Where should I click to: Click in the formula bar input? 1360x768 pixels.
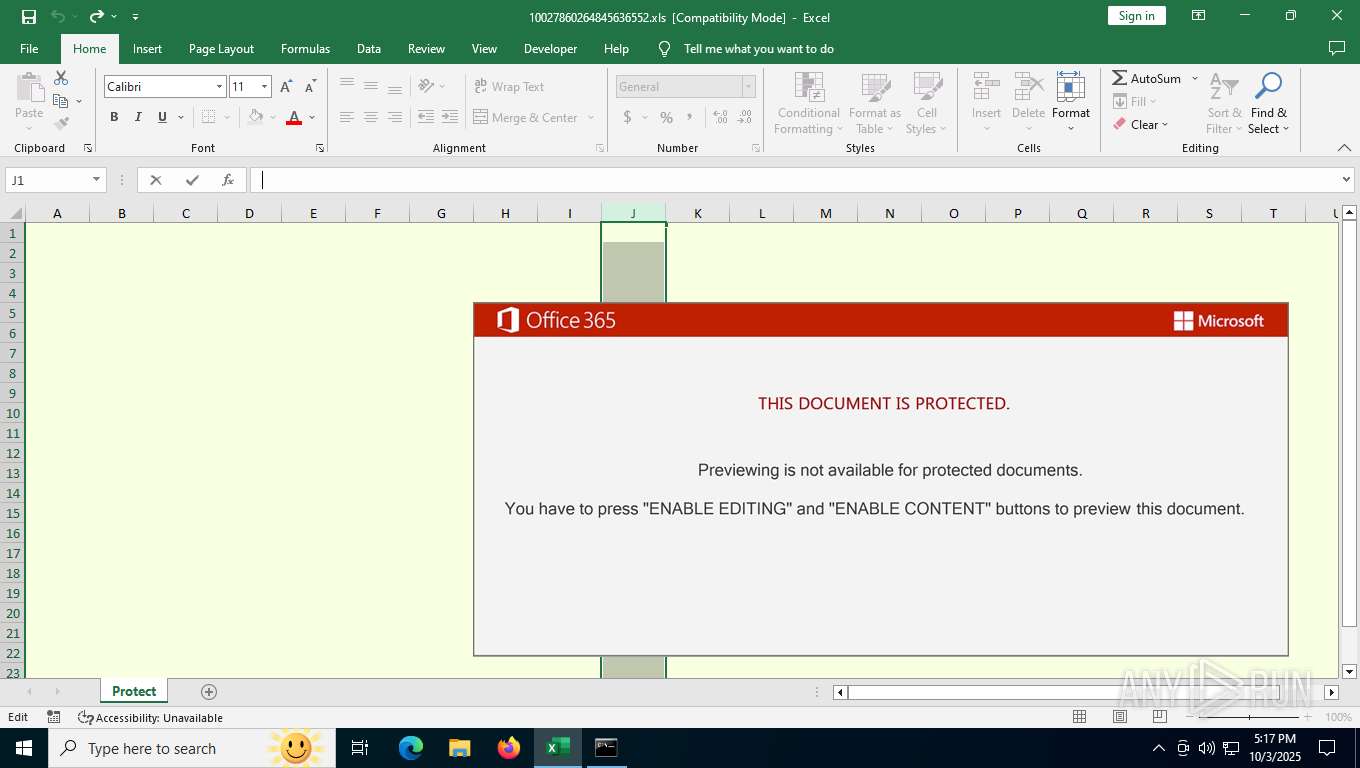[794, 180]
